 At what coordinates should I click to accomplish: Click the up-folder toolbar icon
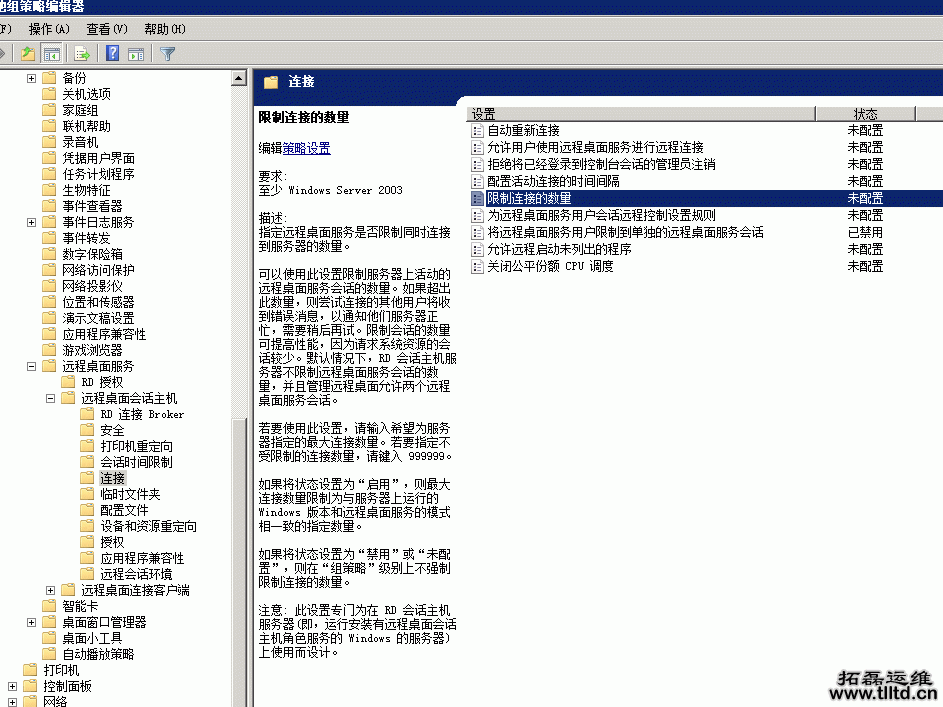pyautogui.click(x=28, y=52)
